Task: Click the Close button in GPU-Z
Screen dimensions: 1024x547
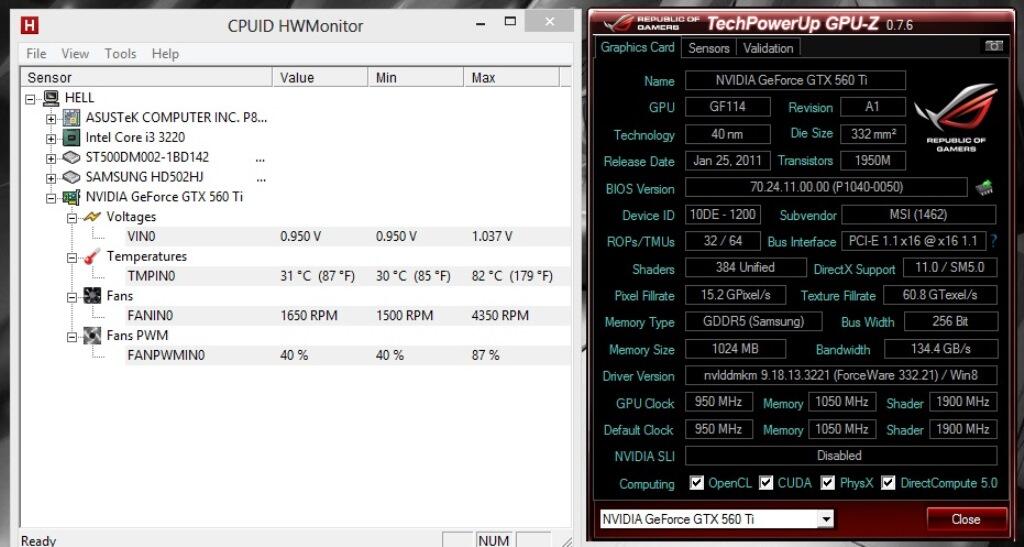Action: pos(966,520)
